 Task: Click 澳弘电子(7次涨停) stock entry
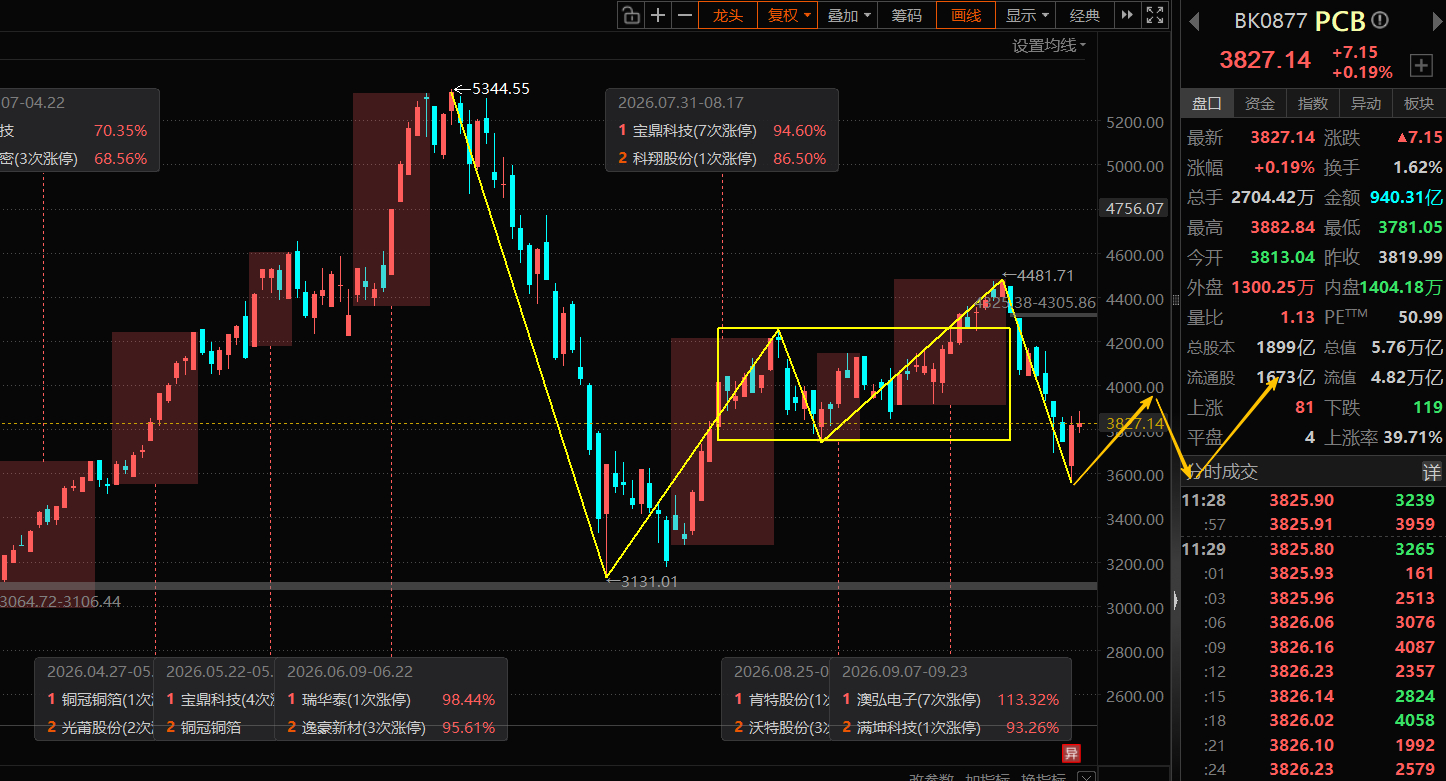click(918, 699)
